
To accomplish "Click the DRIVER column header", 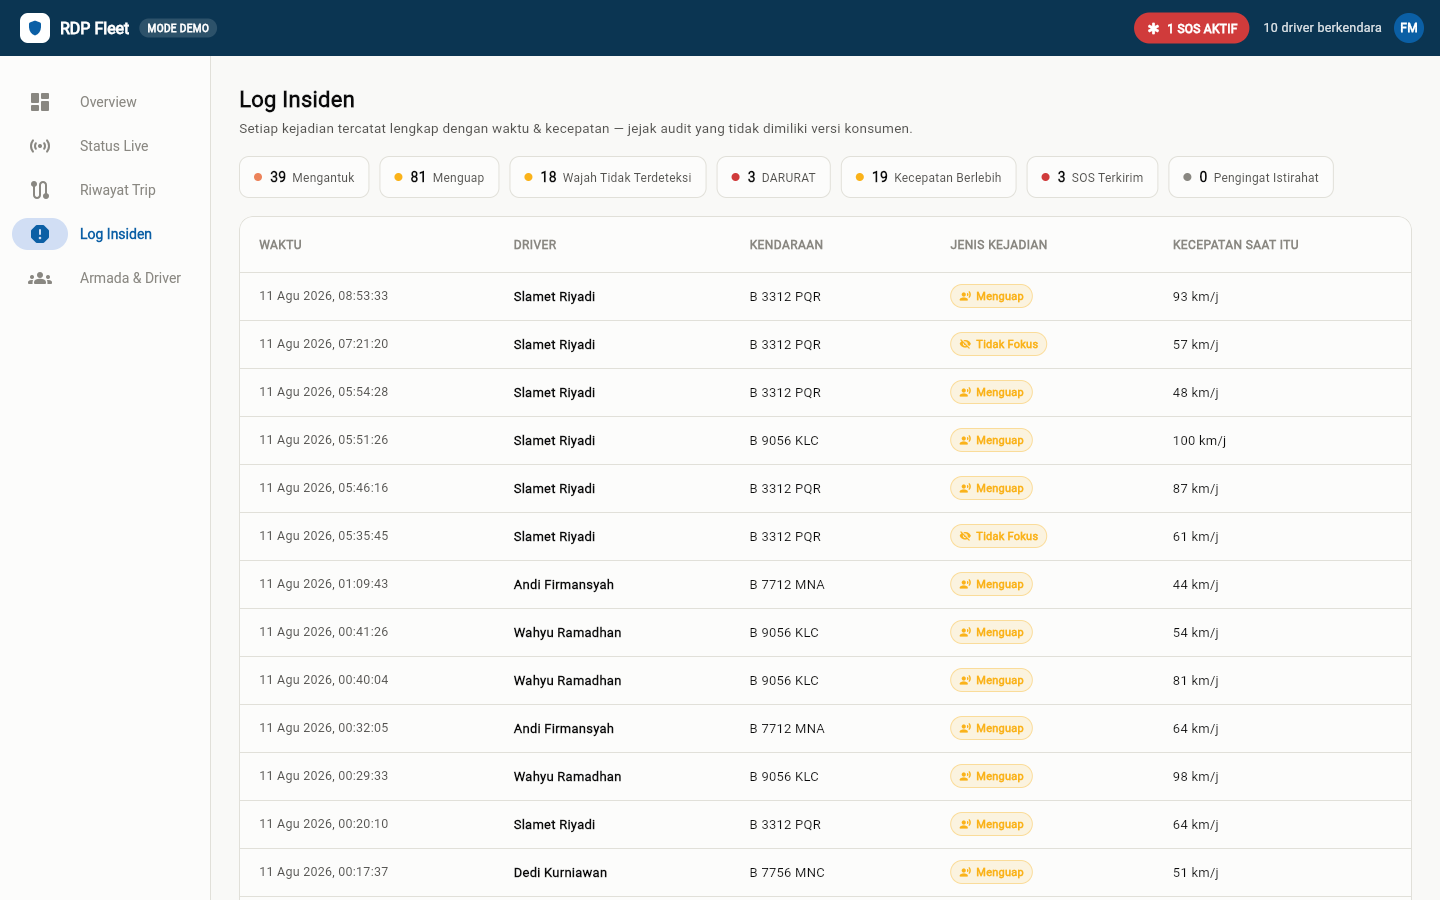I will pyautogui.click(x=535, y=245).
